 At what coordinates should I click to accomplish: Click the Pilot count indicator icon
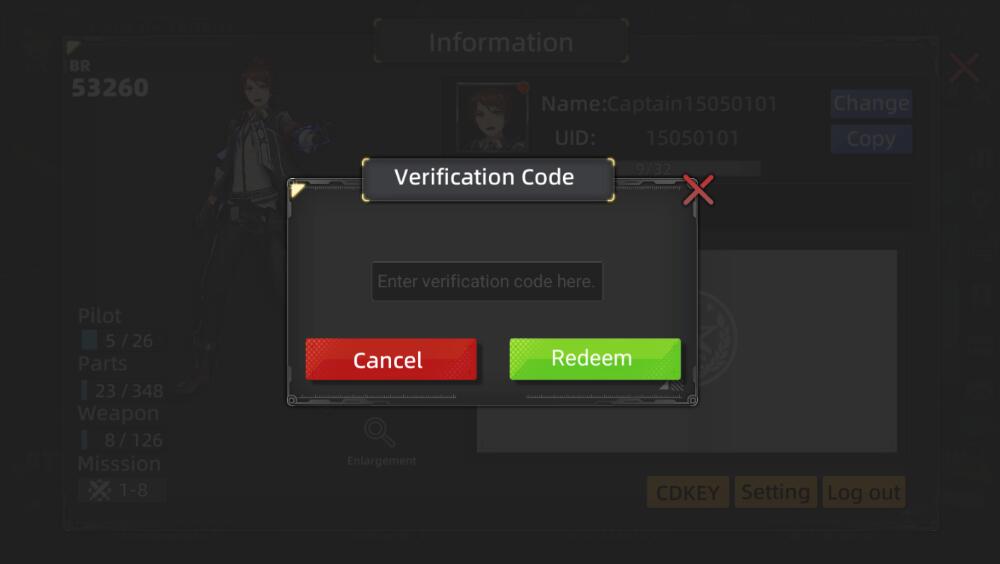coord(89,339)
